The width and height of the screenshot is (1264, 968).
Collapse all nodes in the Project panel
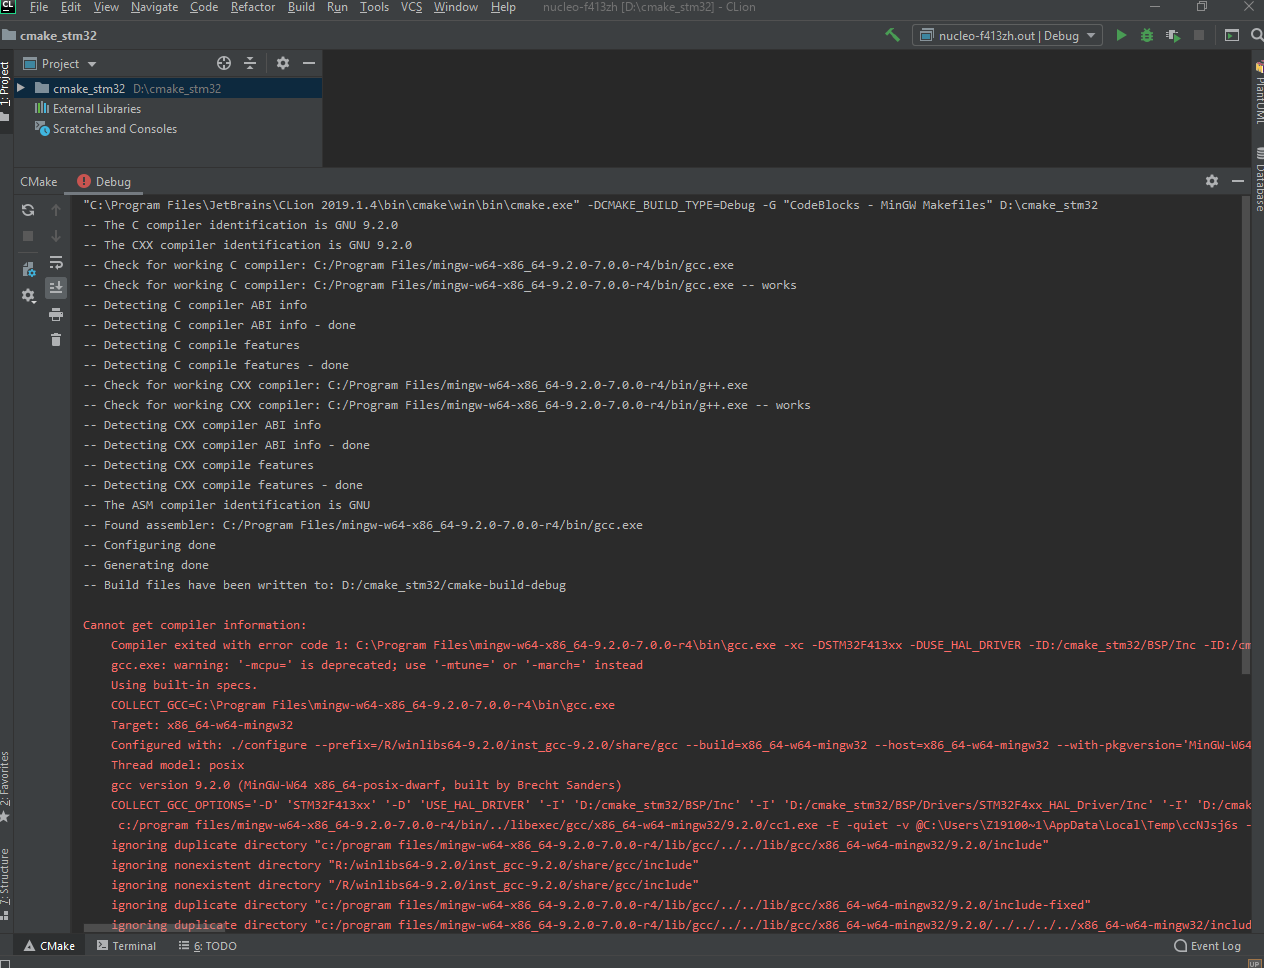tap(250, 63)
